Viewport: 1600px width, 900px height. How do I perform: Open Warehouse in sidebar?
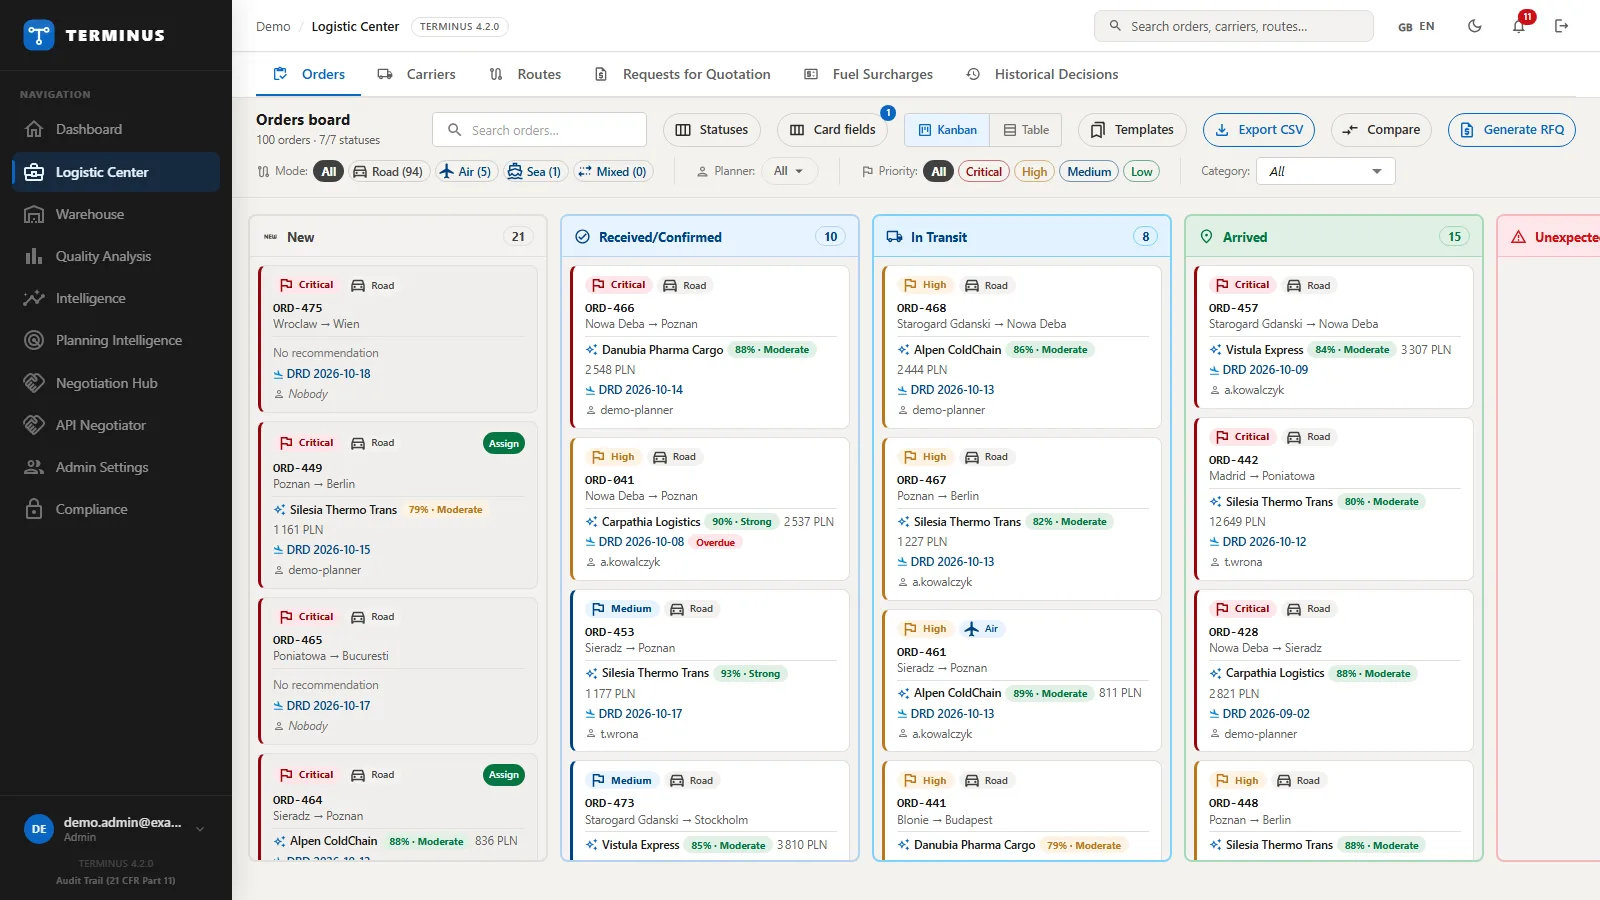click(116, 214)
